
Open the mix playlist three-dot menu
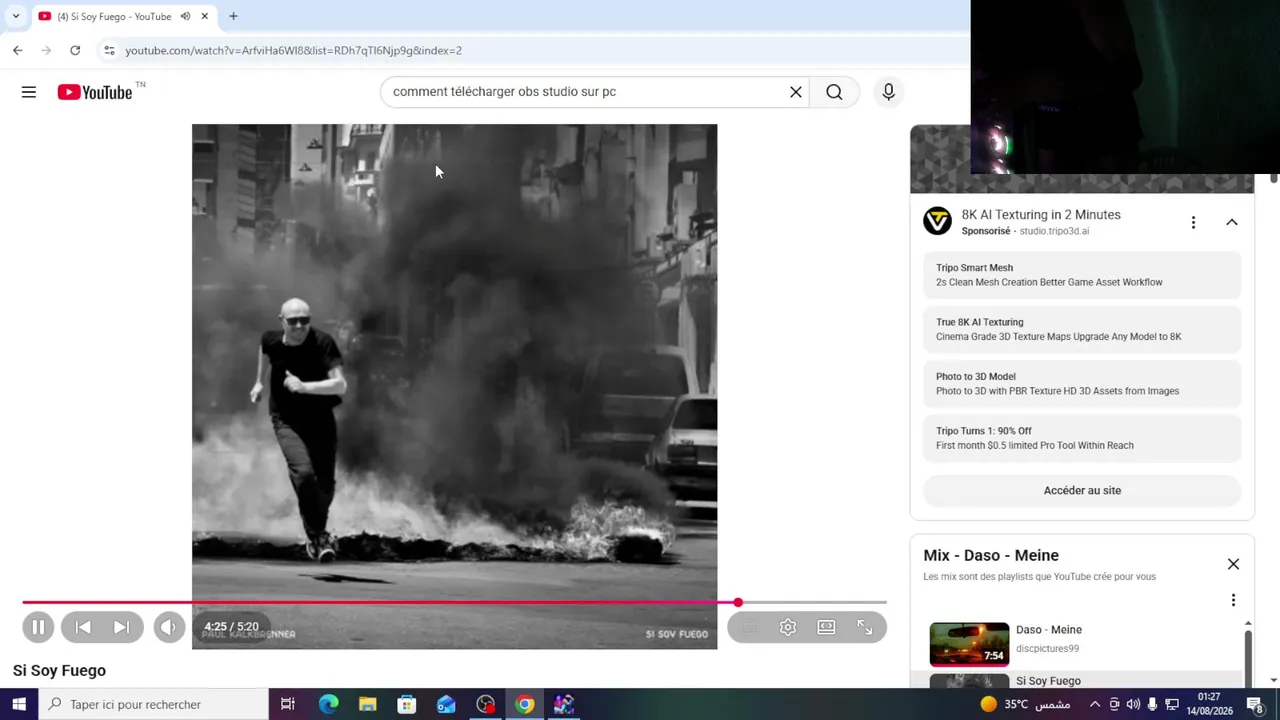coord(1233,600)
